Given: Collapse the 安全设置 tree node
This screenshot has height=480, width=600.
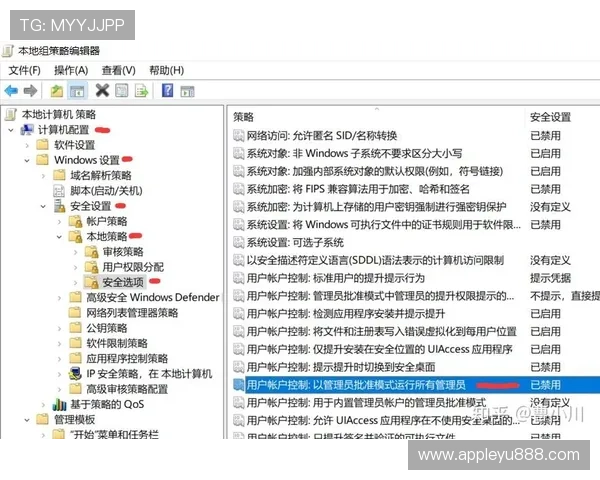Looking at the screenshot, I should click(43, 206).
